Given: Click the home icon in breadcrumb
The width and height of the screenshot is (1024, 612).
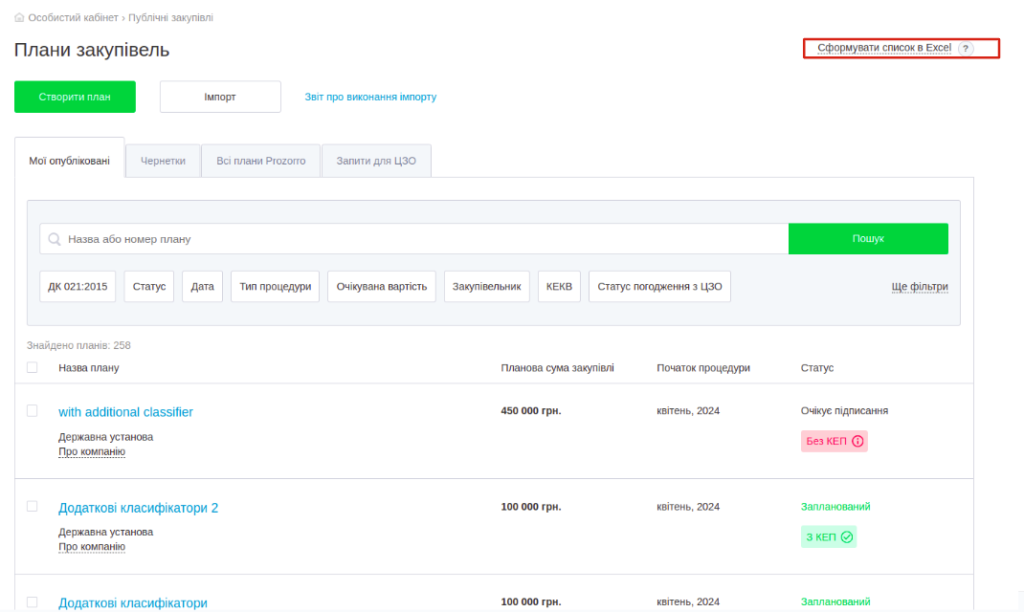Looking at the screenshot, I should coord(20,18).
